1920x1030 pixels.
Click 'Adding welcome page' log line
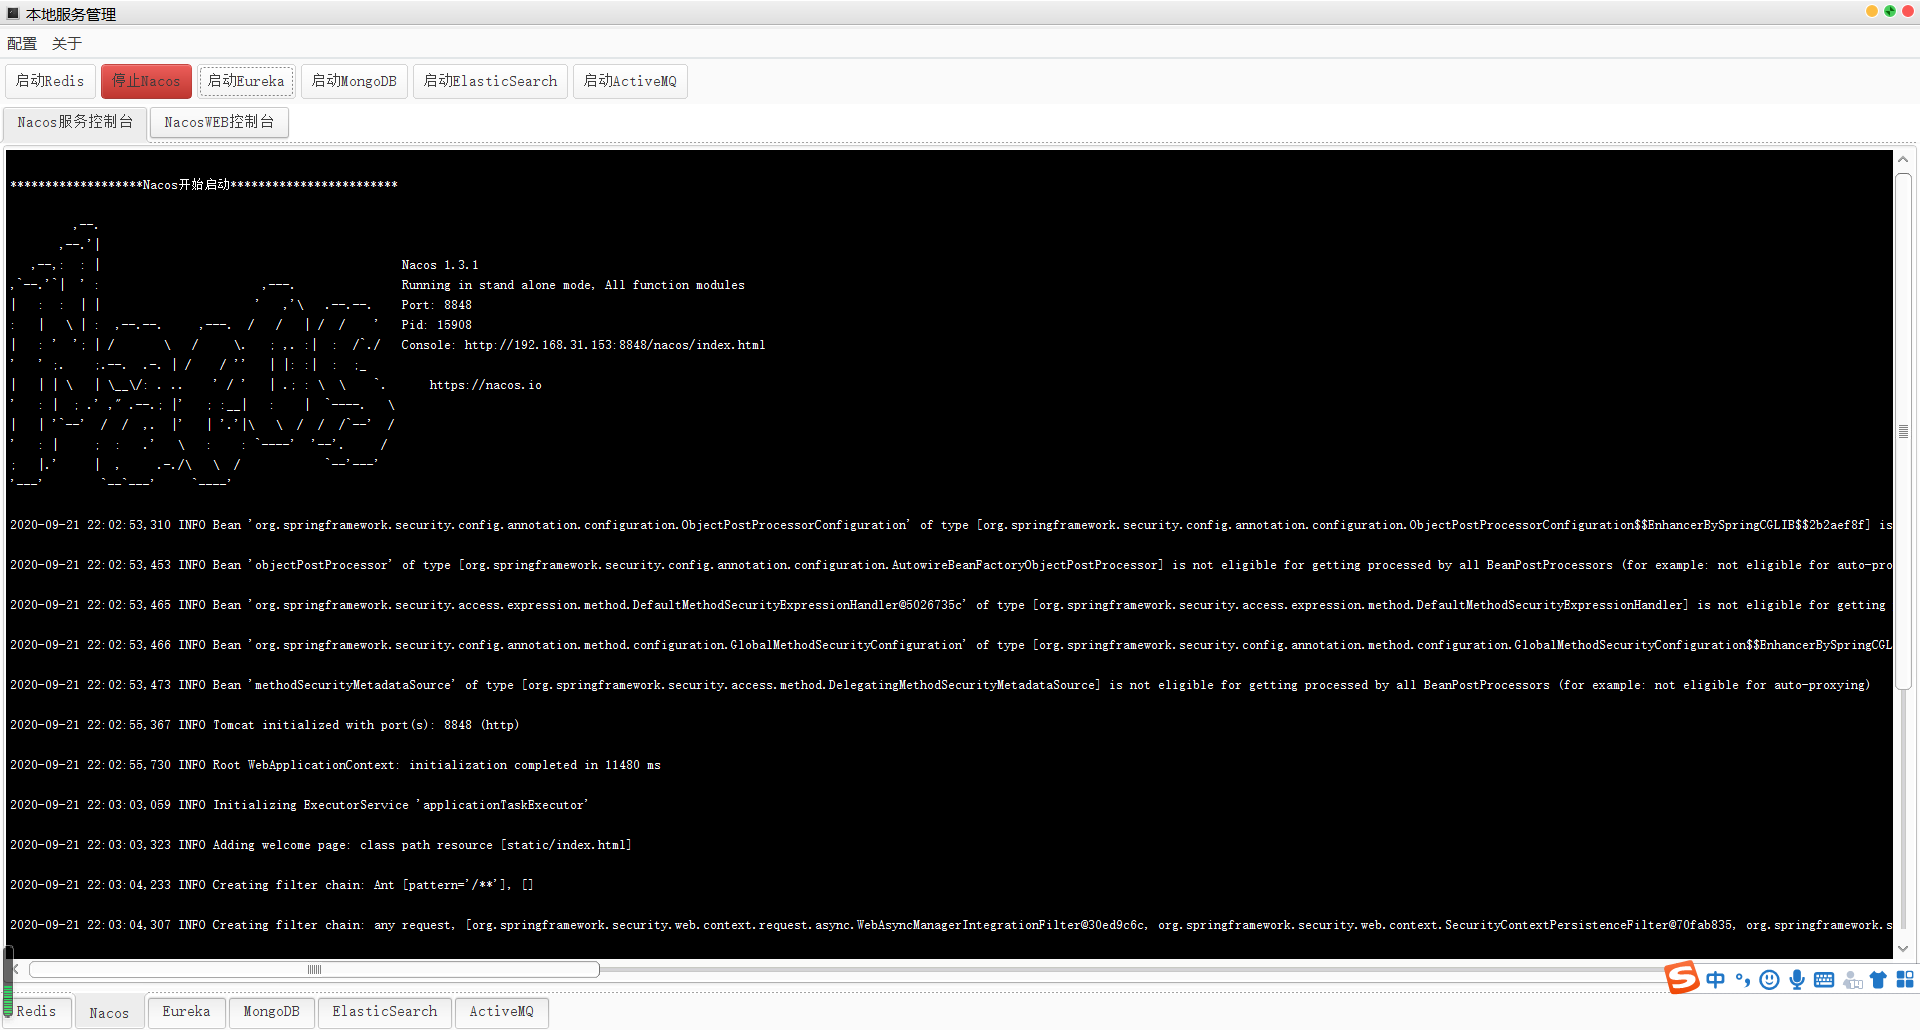(321, 845)
